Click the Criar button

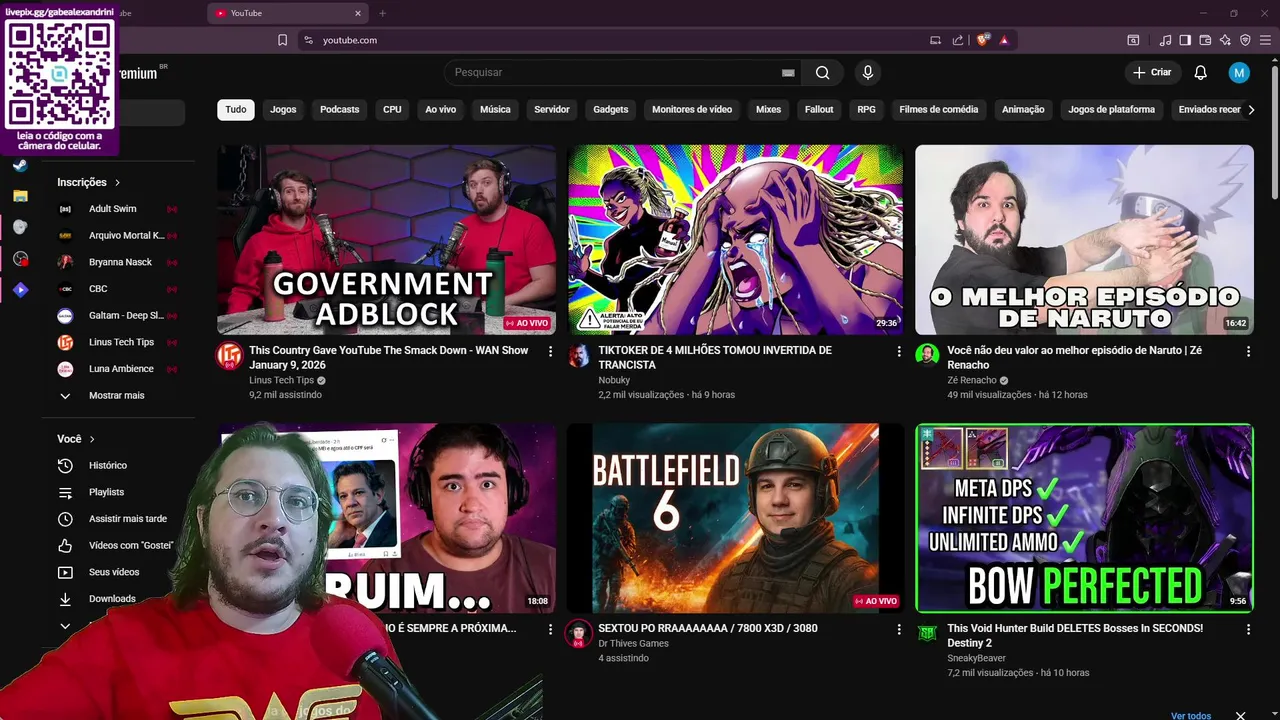tap(1152, 72)
